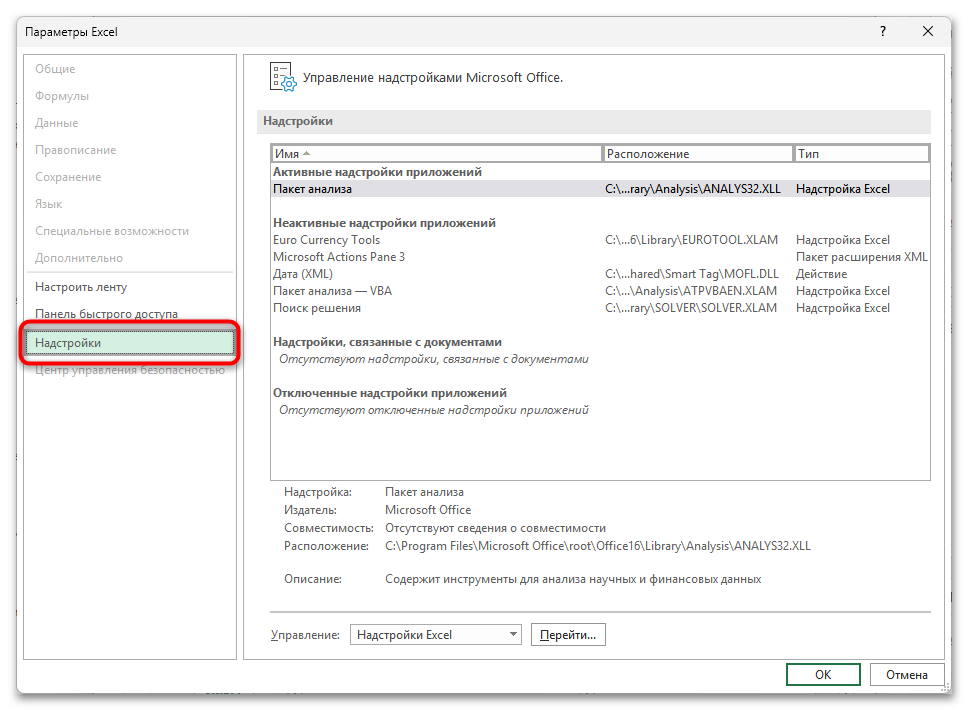The height and width of the screenshot is (710, 968).
Task: Confirm with the OK button
Action: point(822,675)
